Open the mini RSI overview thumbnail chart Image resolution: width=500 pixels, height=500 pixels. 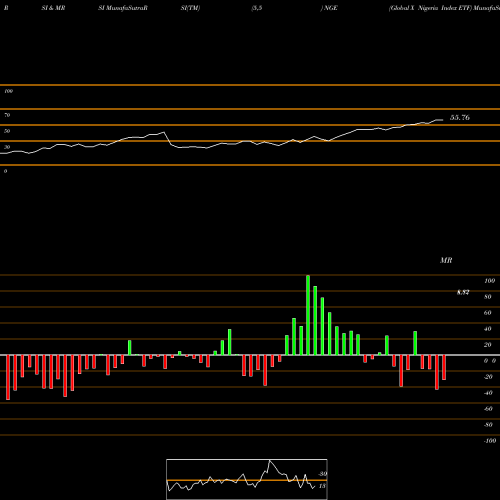click(247, 479)
